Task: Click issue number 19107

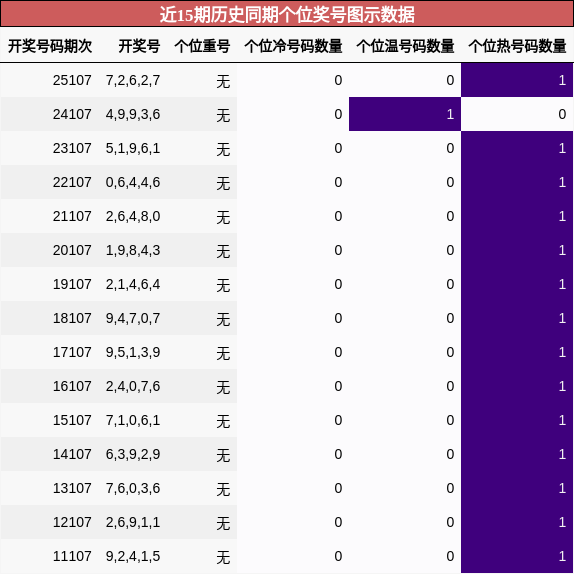Action: point(72,284)
